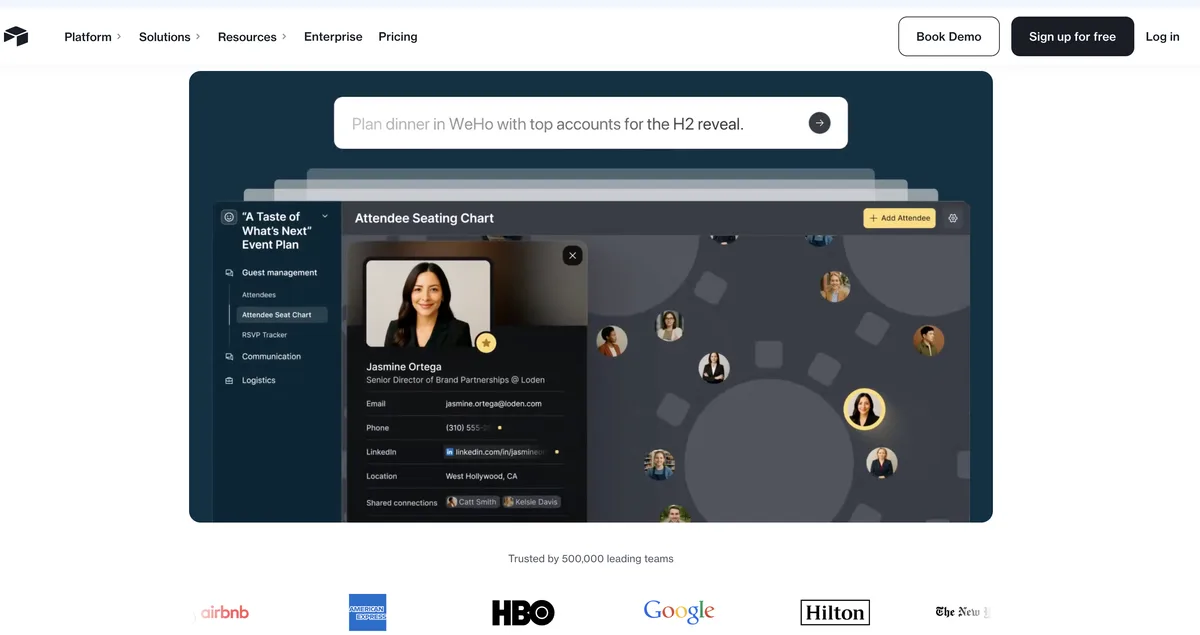This screenshot has height=635, width=1200.
Task: Click the American Express logo
Action: tap(367, 612)
